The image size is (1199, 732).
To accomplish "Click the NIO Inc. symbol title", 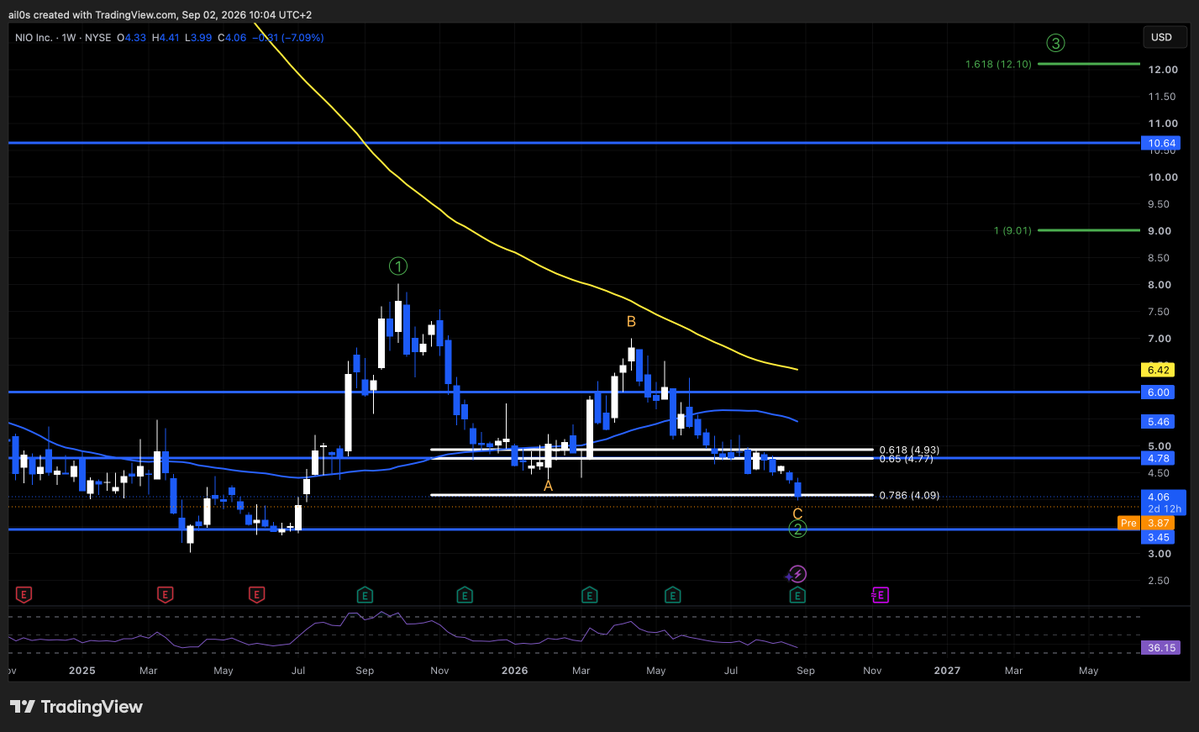I will pos(34,37).
